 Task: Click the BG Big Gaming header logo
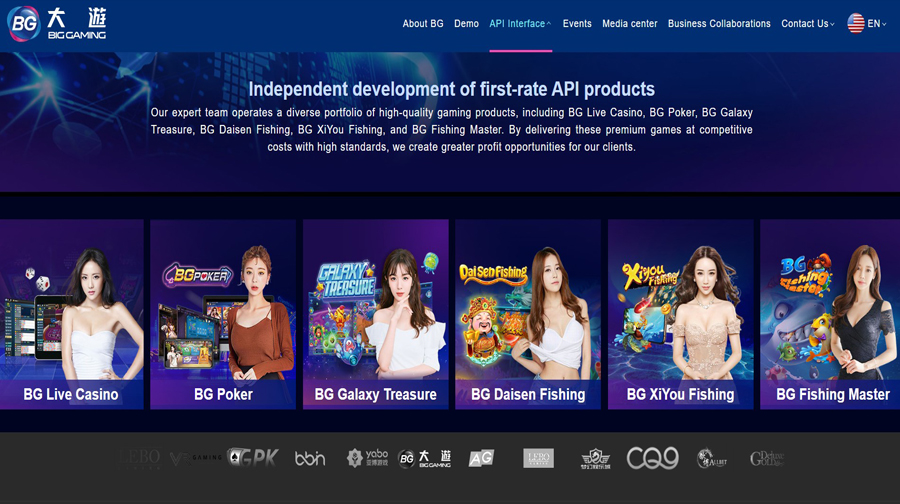(57, 23)
